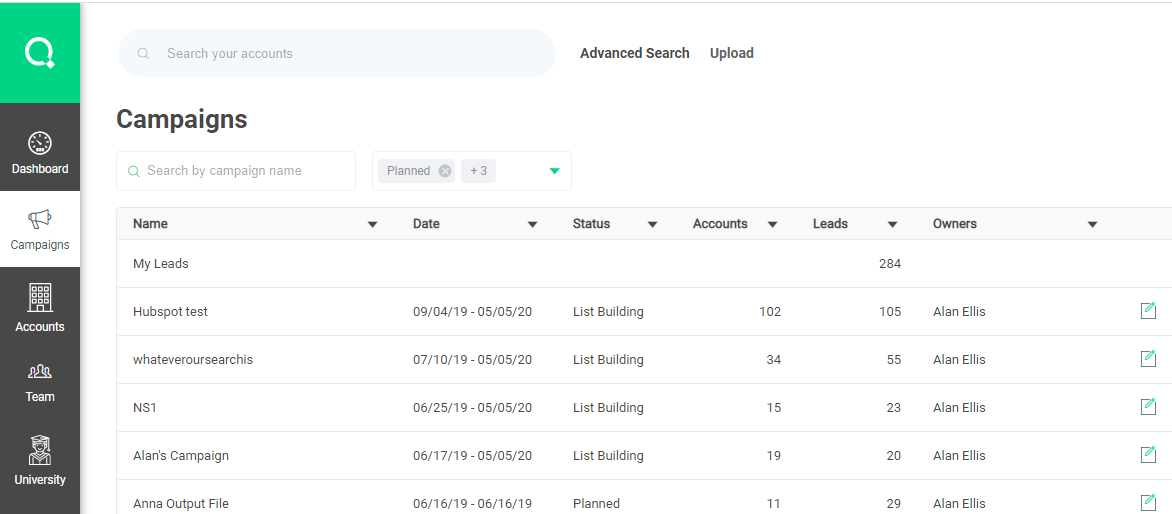Click the Upload link
The image size is (1172, 514).
point(731,53)
